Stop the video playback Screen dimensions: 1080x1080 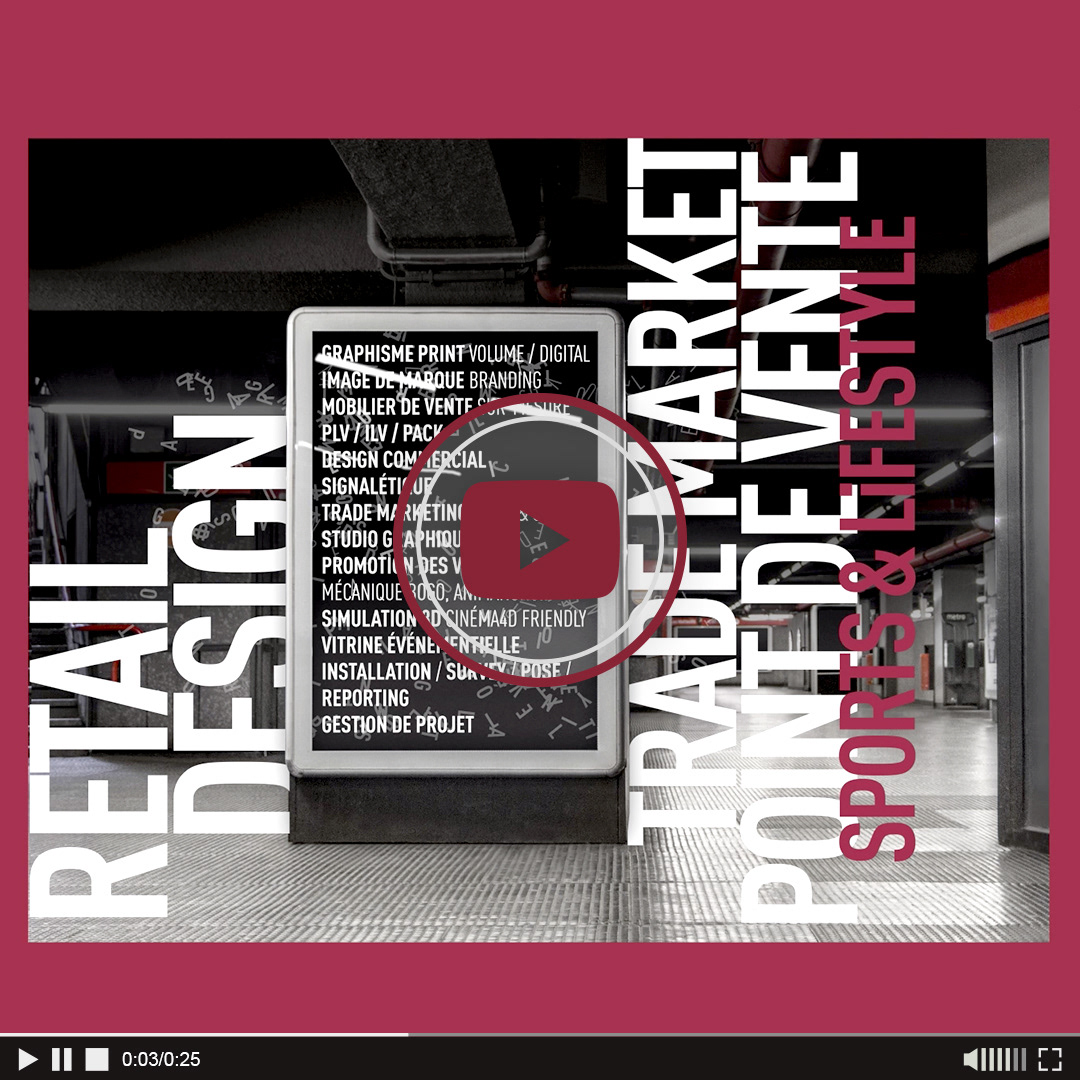click(97, 1059)
